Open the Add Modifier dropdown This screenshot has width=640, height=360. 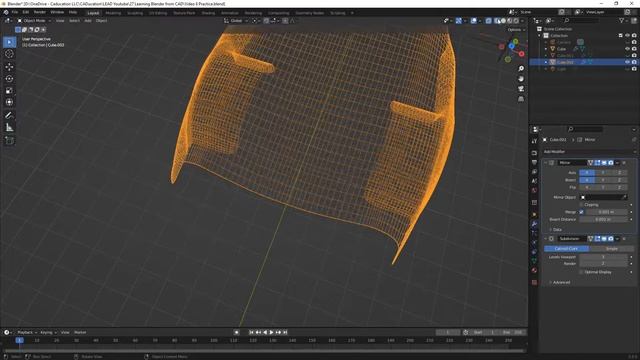[588, 151]
